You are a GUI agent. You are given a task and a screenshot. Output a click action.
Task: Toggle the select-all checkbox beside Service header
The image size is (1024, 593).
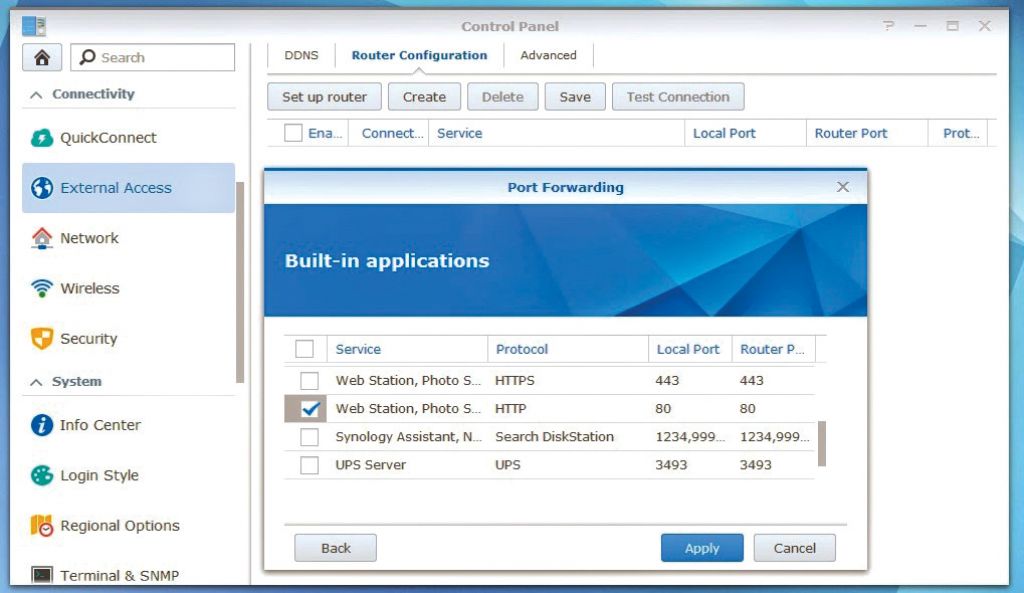pyautogui.click(x=305, y=349)
